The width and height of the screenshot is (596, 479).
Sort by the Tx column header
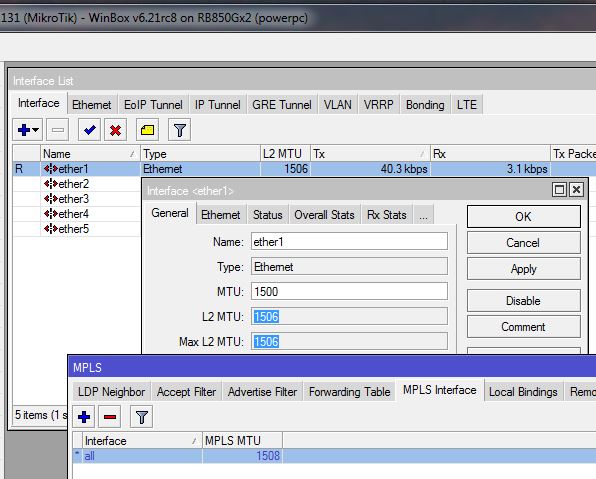coord(370,154)
